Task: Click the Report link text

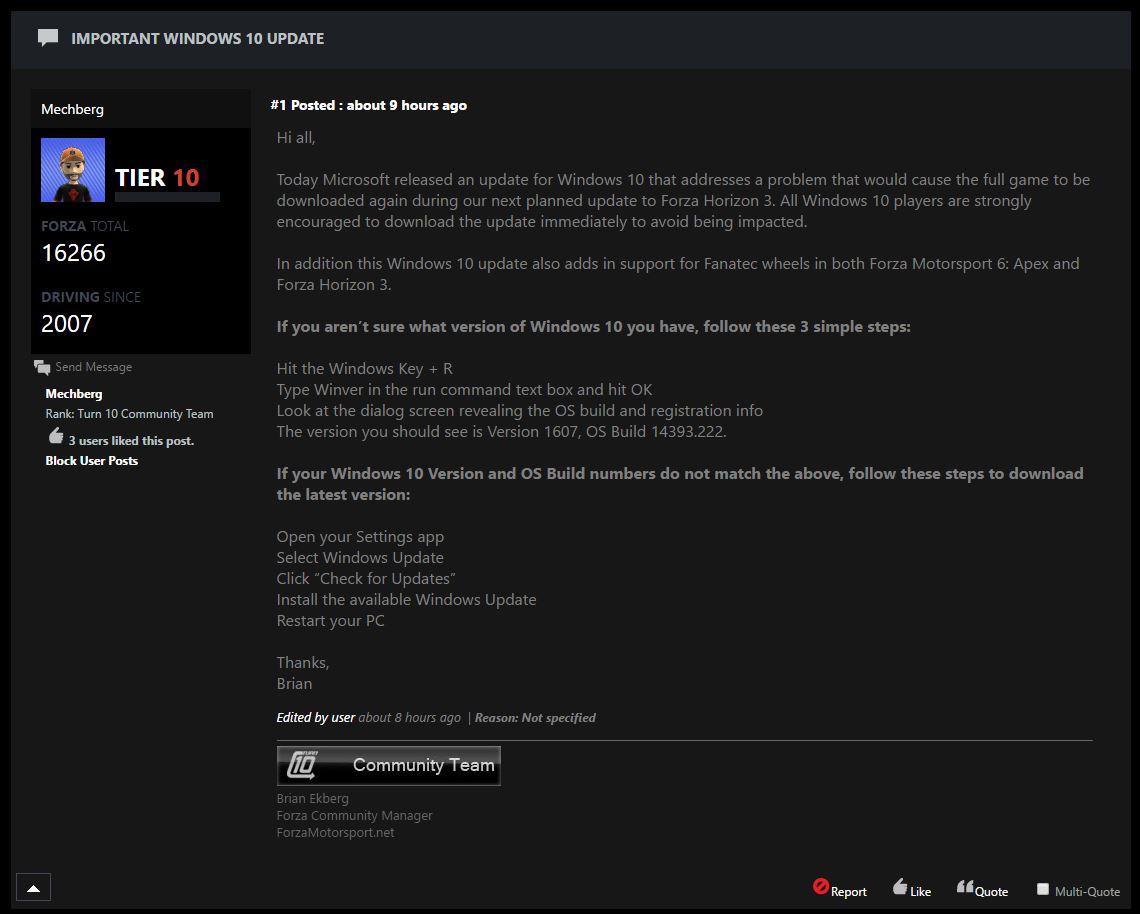Action: coord(848,891)
